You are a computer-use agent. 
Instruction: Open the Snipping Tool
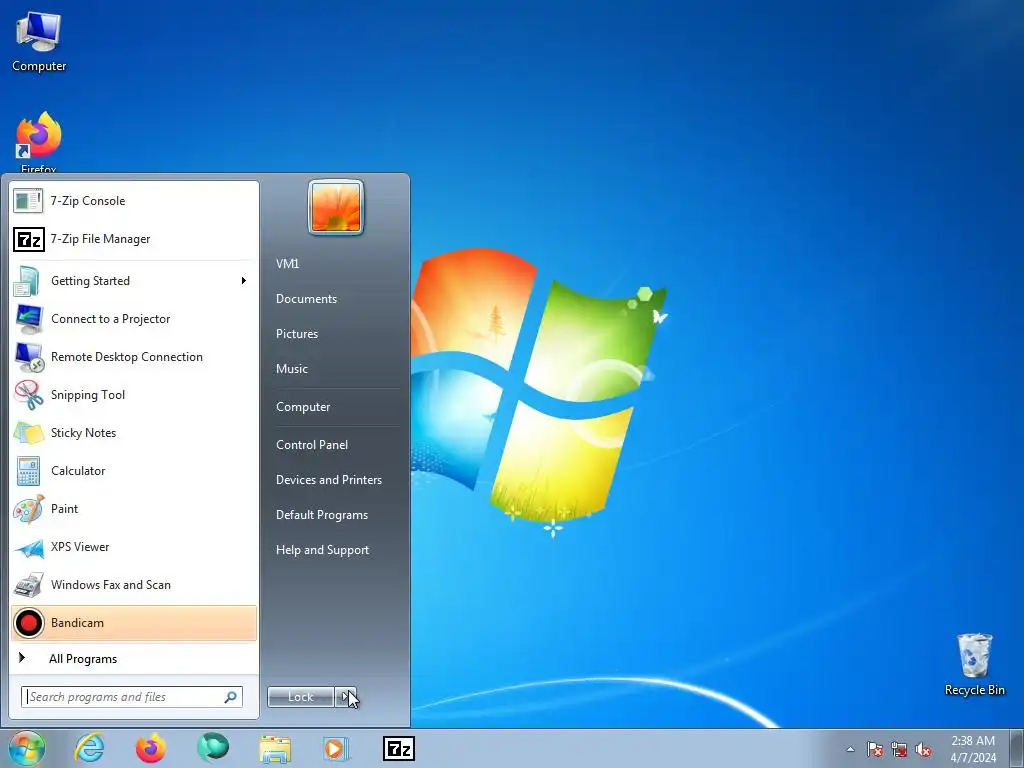134,394
